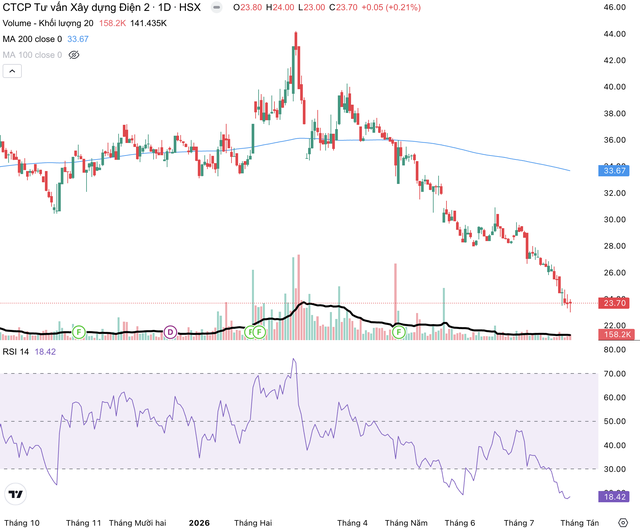Open the purple dividend D marker
The image size is (640, 529).
[x=170, y=332]
